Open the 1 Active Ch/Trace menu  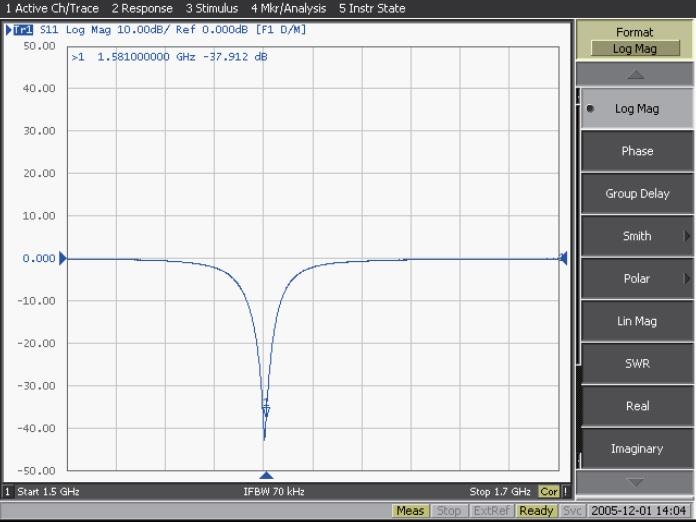point(52,8)
